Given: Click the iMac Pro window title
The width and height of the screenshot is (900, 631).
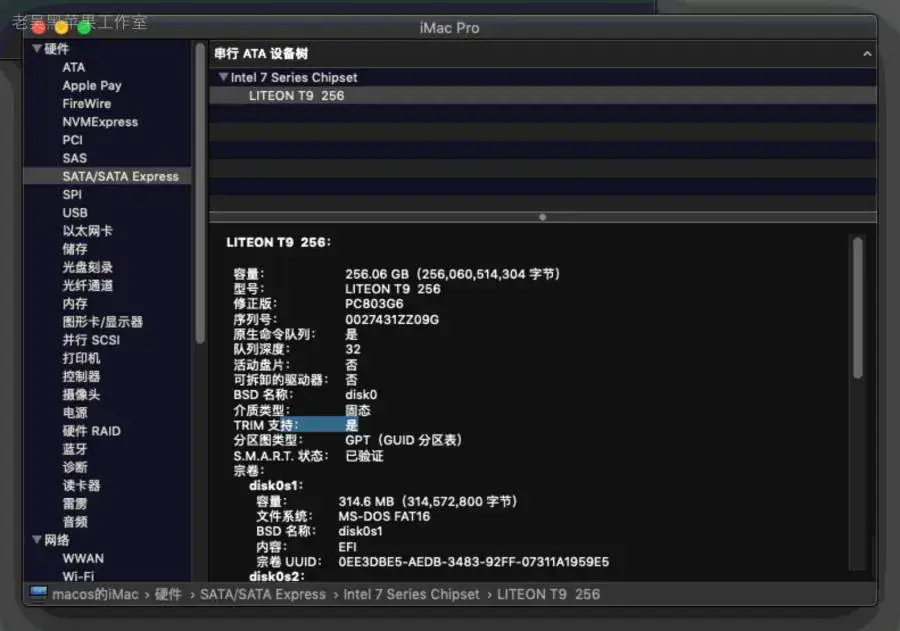Looking at the screenshot, I should pyautogui.click(x=449, y=28).
